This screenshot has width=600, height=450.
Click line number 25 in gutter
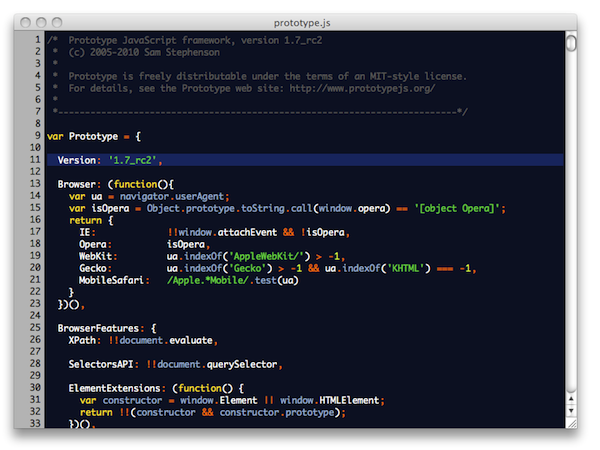pos(35,328)
